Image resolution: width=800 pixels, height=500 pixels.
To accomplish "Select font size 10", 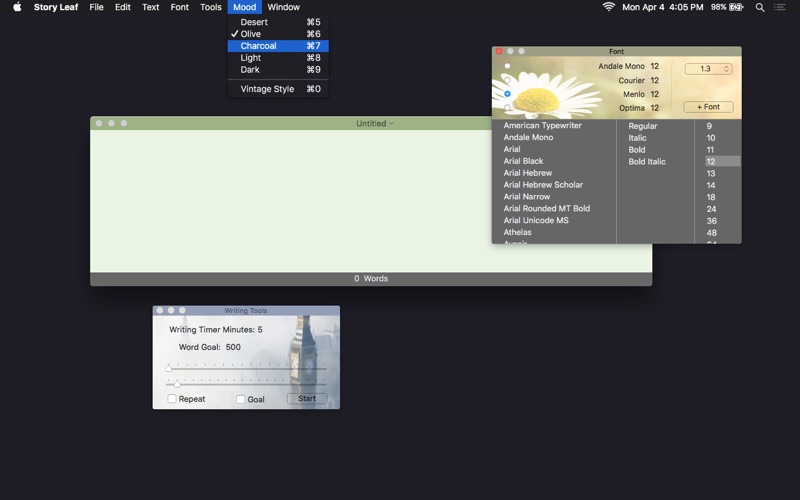I will (x=711, y=138).
